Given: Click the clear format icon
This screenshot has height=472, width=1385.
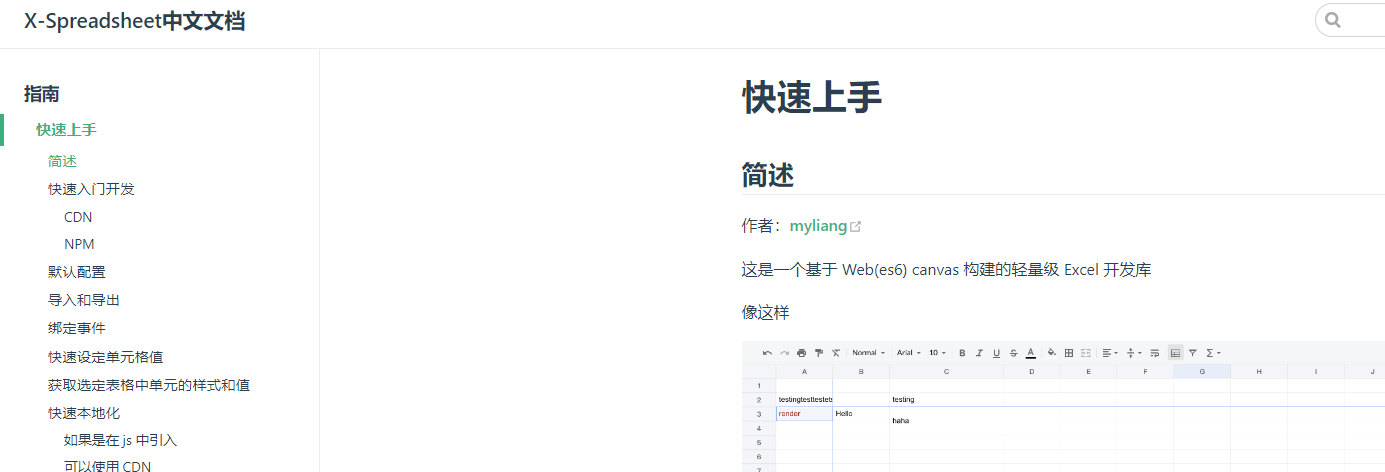Looking at the screenshot, I should 836,353.
